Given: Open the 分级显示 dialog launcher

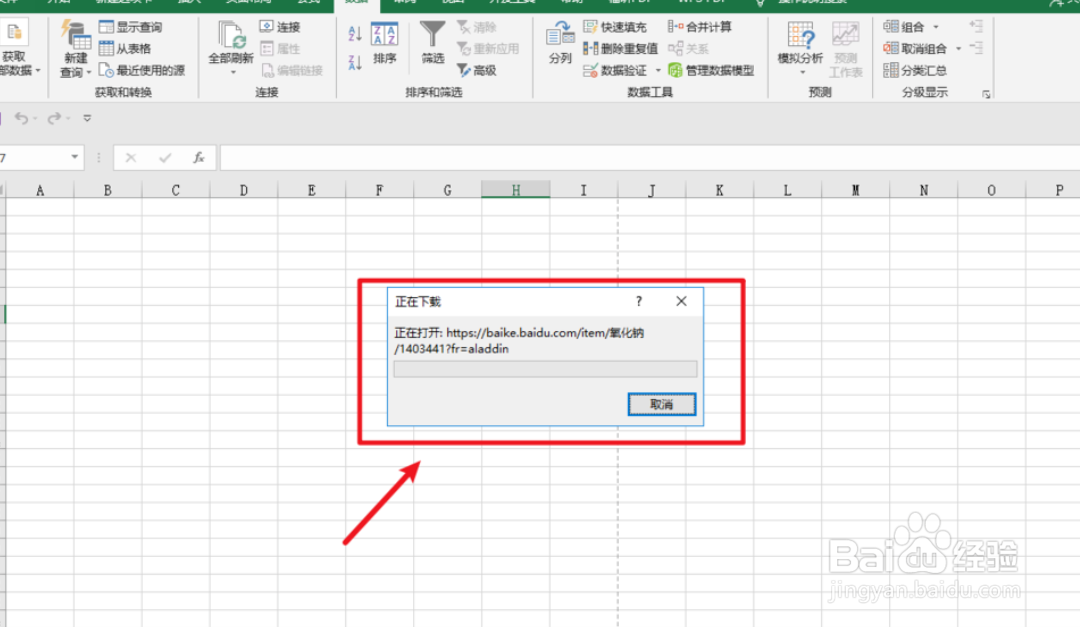Looking at the screenshot, I should pos(986,94).
